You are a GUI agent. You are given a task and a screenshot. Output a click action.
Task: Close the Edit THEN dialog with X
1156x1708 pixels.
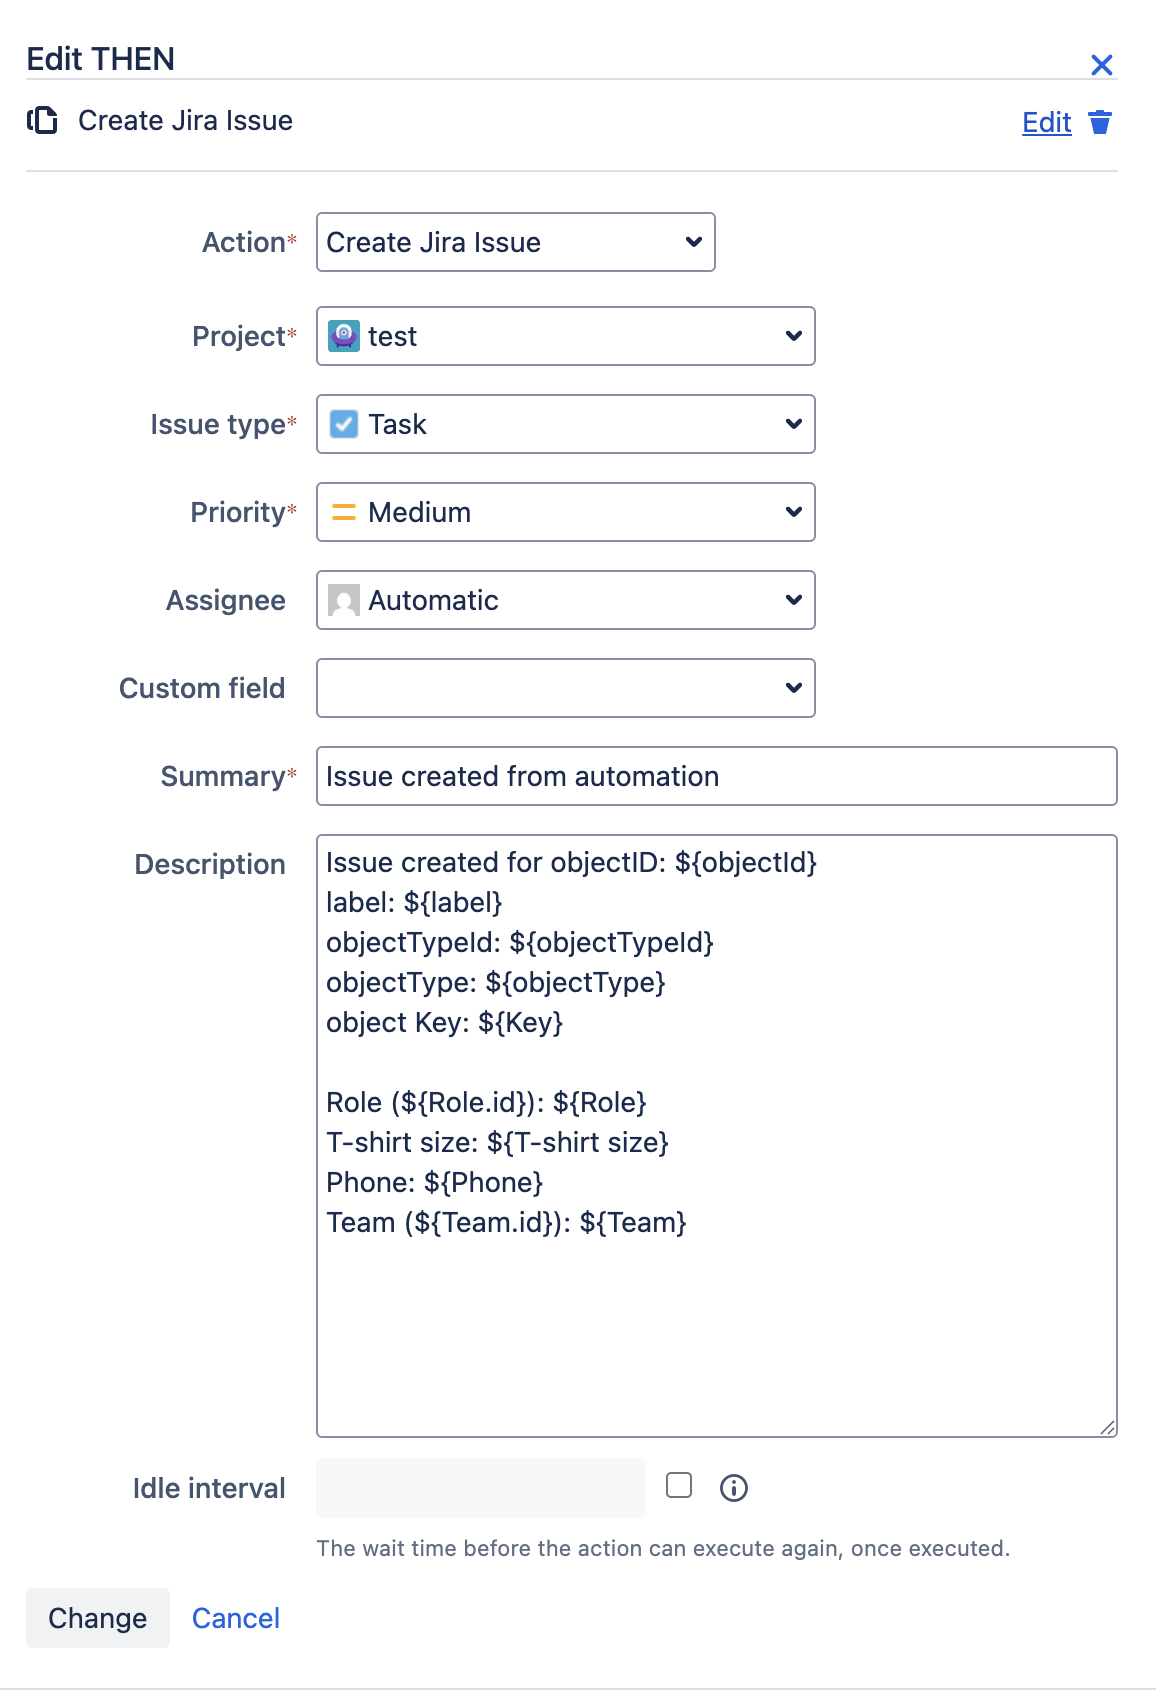tap(1102, 66)
